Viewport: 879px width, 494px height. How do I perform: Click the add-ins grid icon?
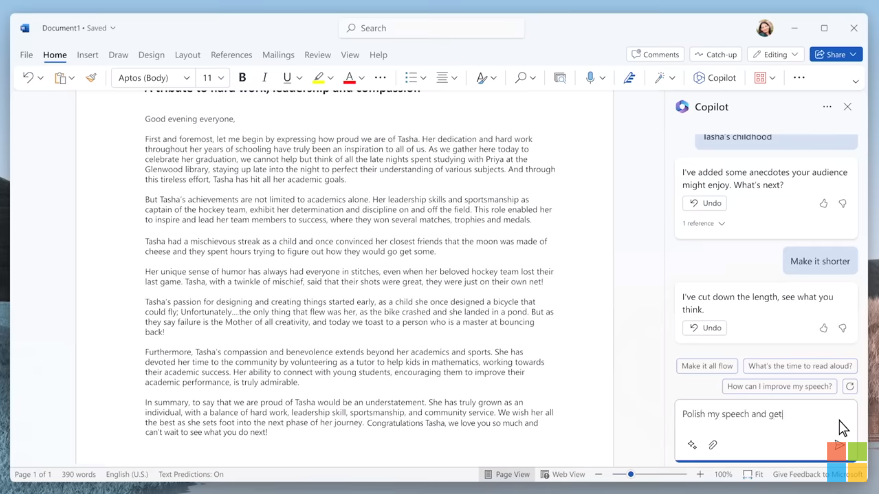760,78
